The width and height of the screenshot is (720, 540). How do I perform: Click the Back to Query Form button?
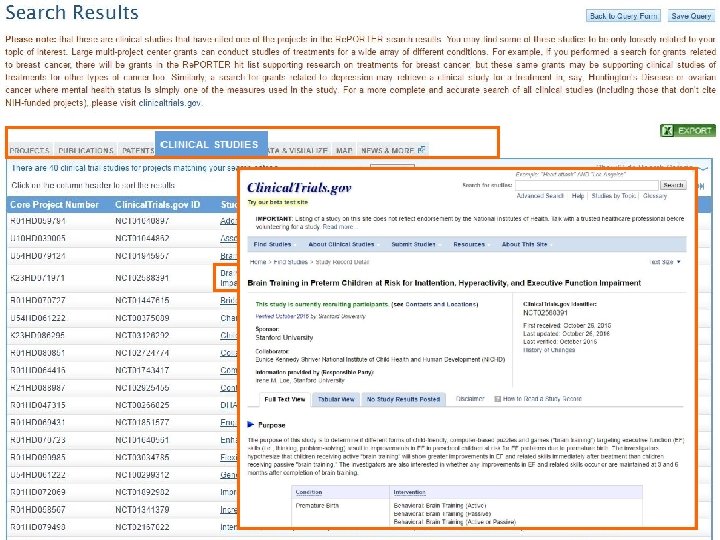623,16
